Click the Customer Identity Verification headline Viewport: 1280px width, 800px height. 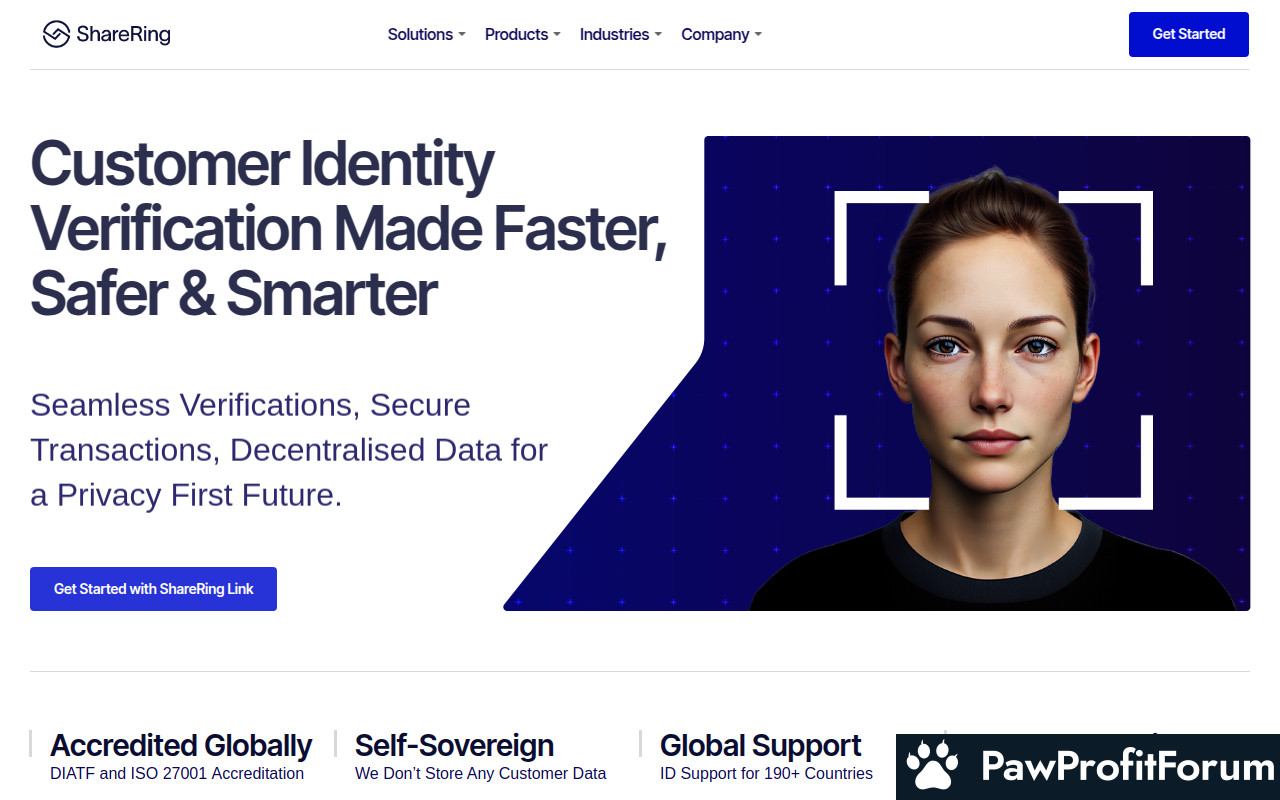348,228
